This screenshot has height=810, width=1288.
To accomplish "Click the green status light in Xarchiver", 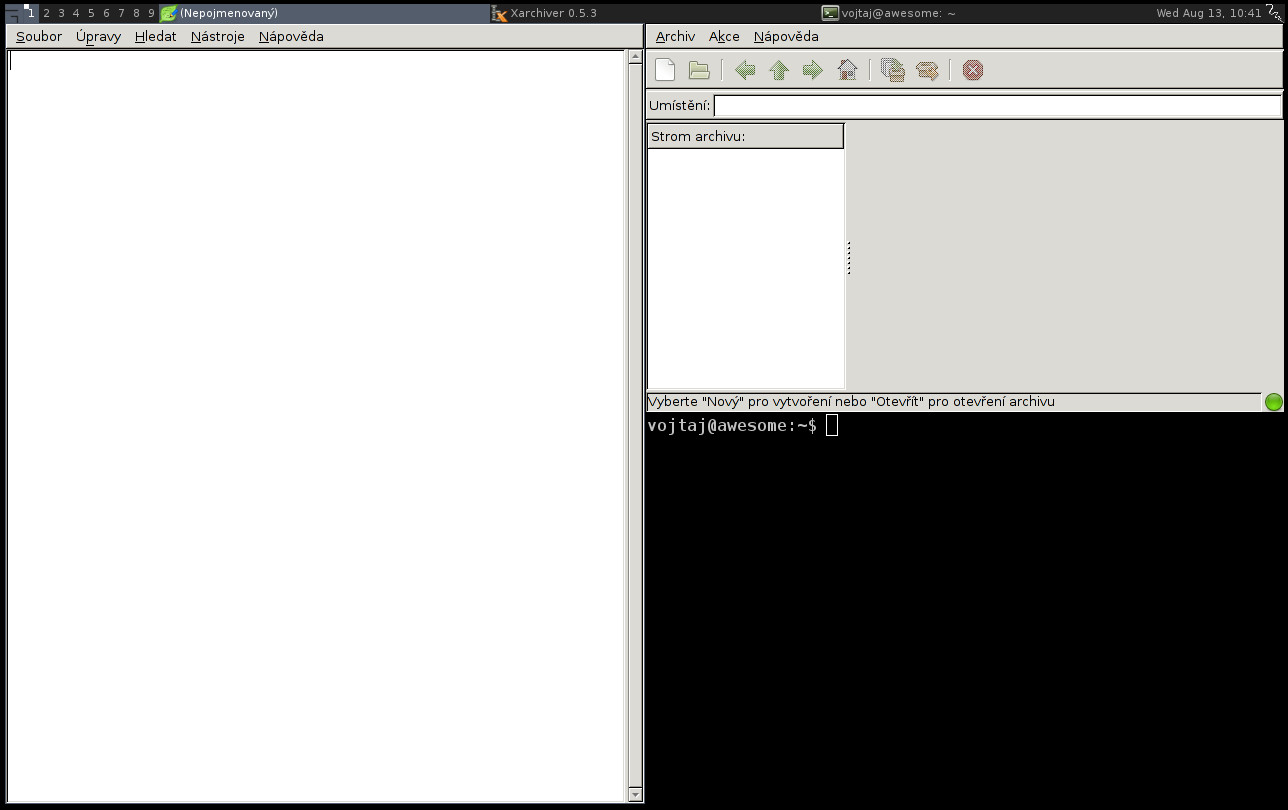I will [1274, 402].
